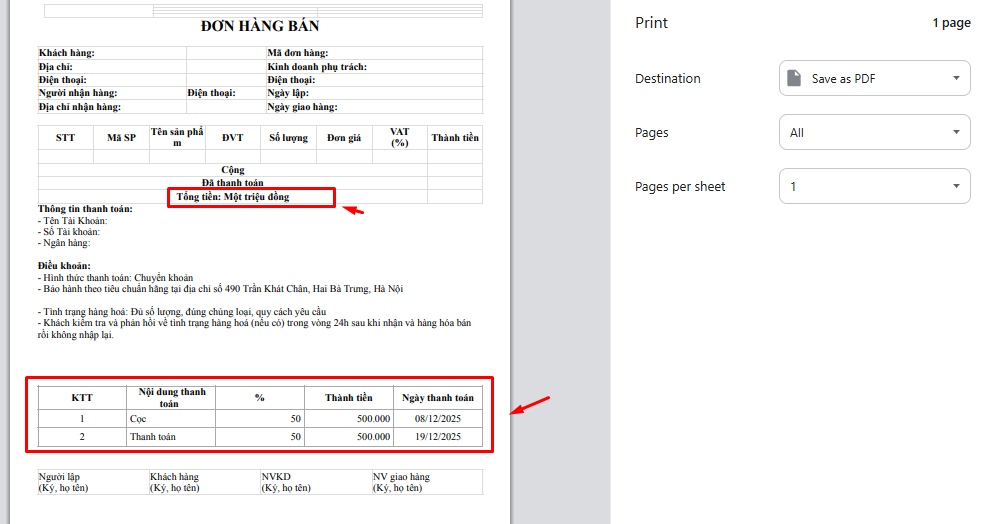Click the 19/12/2025 payment date
982x524 pixels.
coord(437,437)
